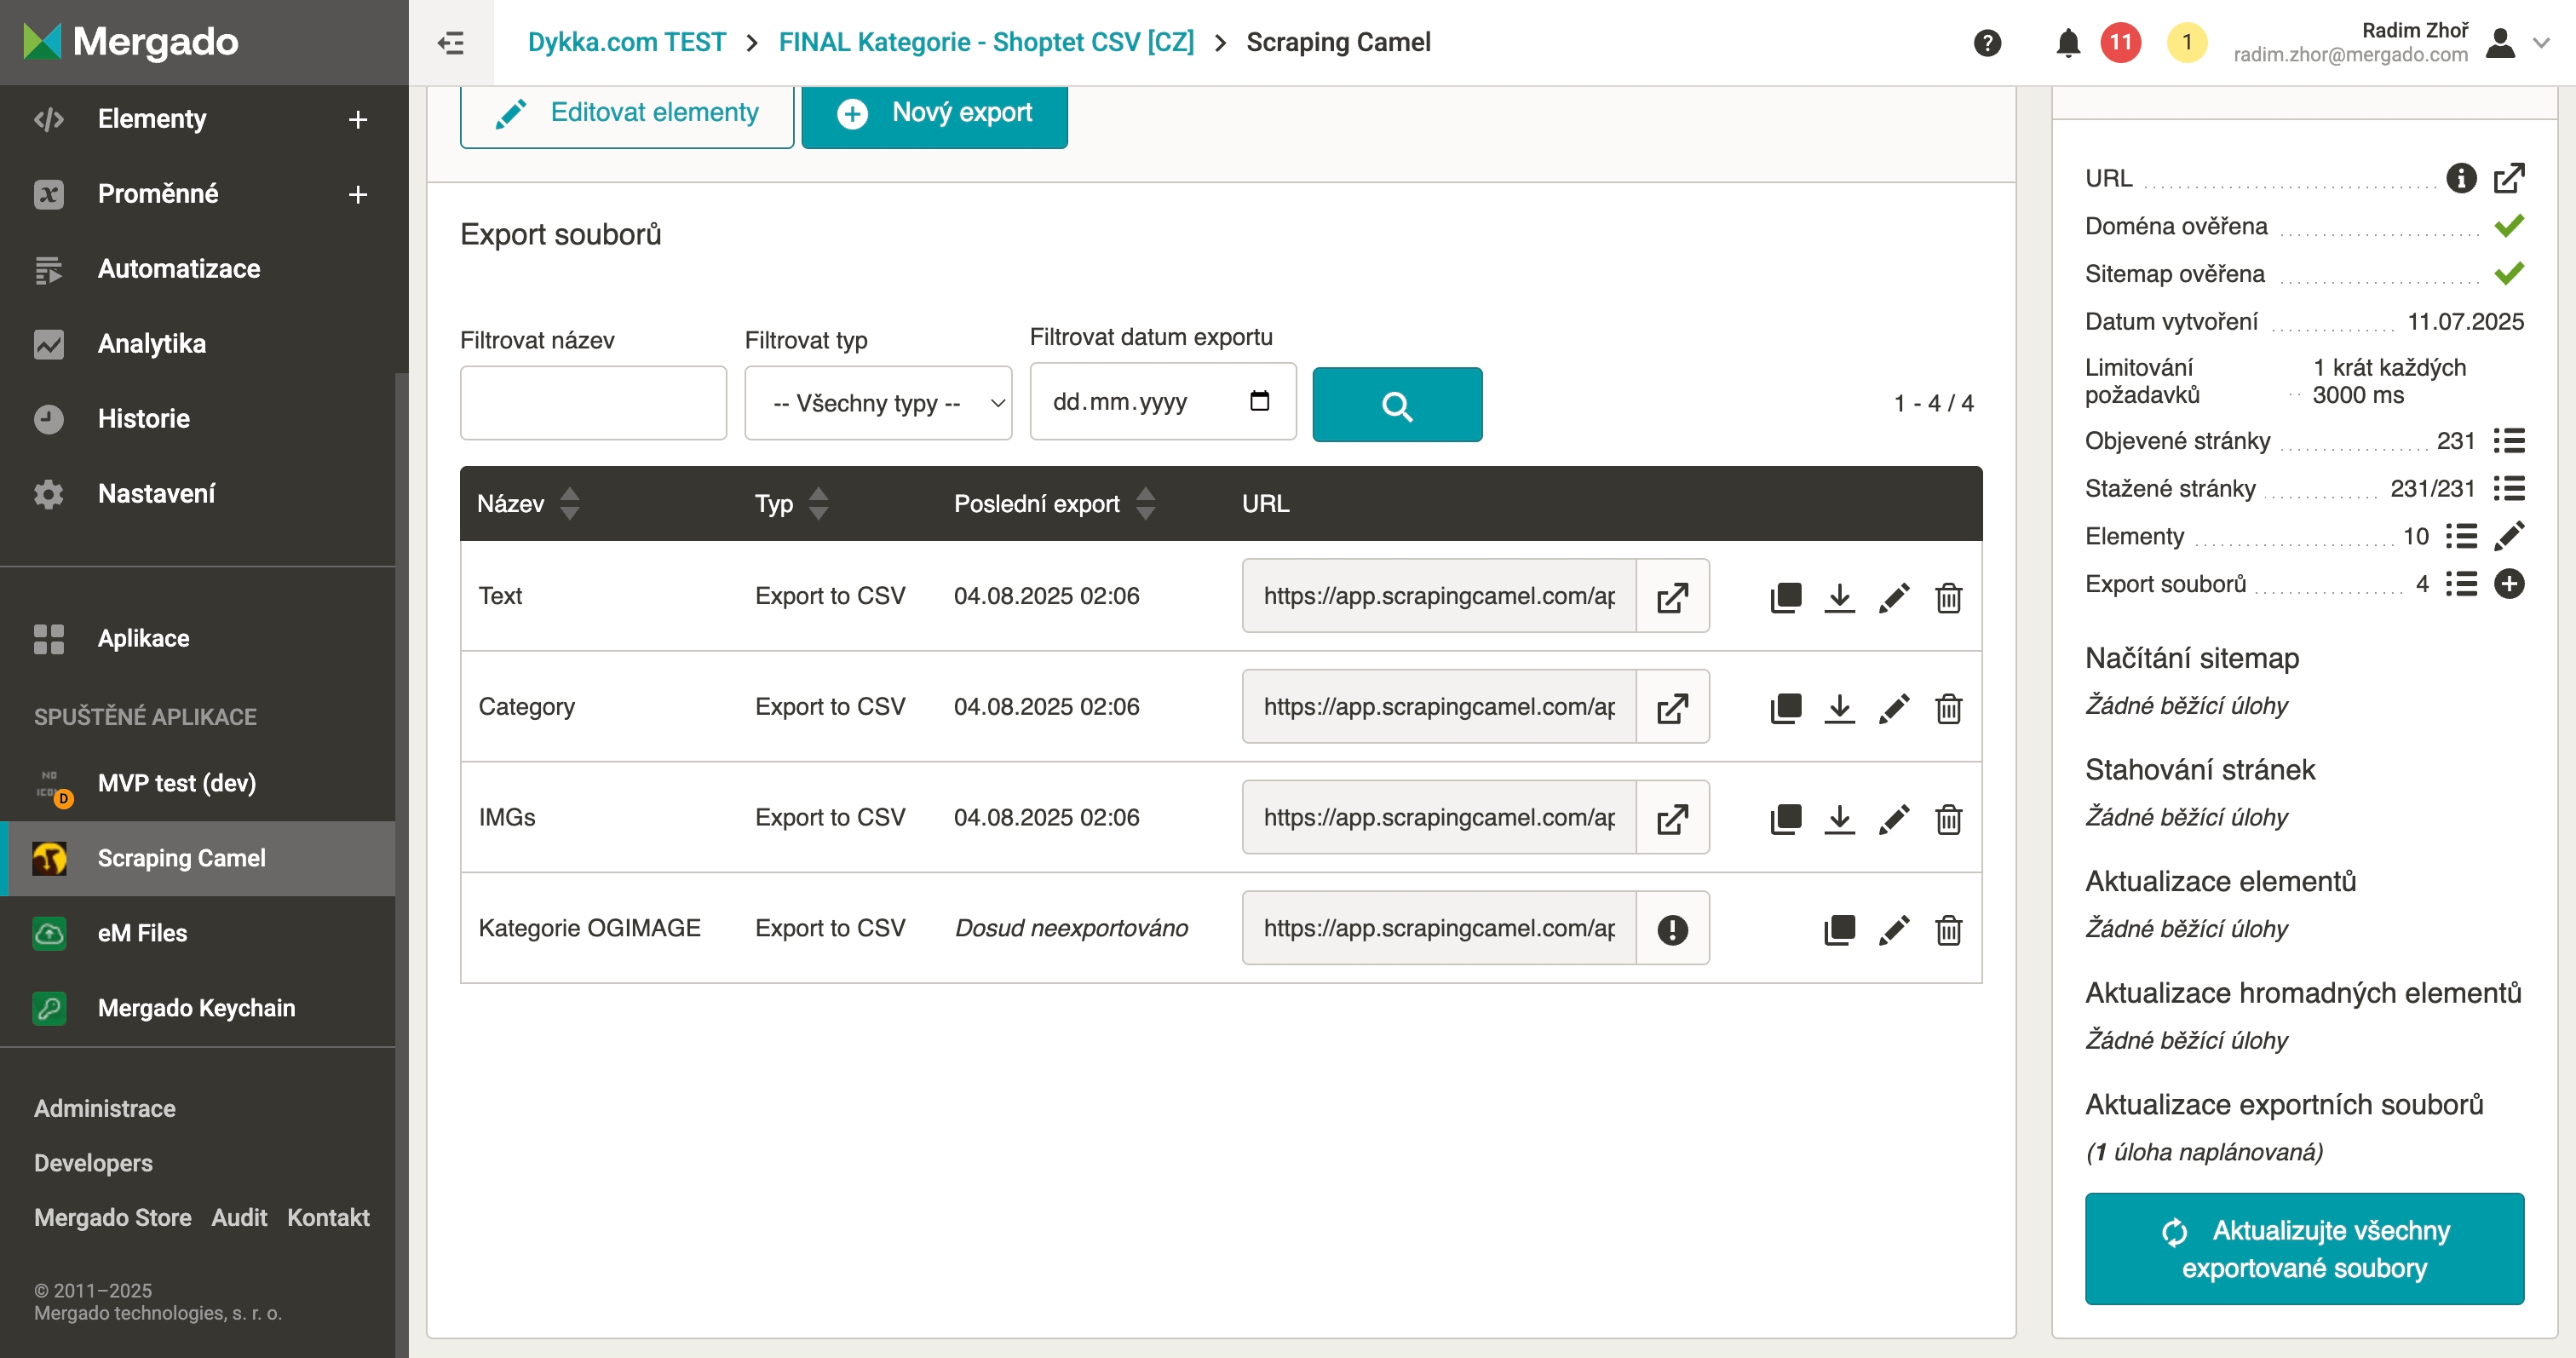
Task: Go to Historie menu item
Action: [144, 419]
